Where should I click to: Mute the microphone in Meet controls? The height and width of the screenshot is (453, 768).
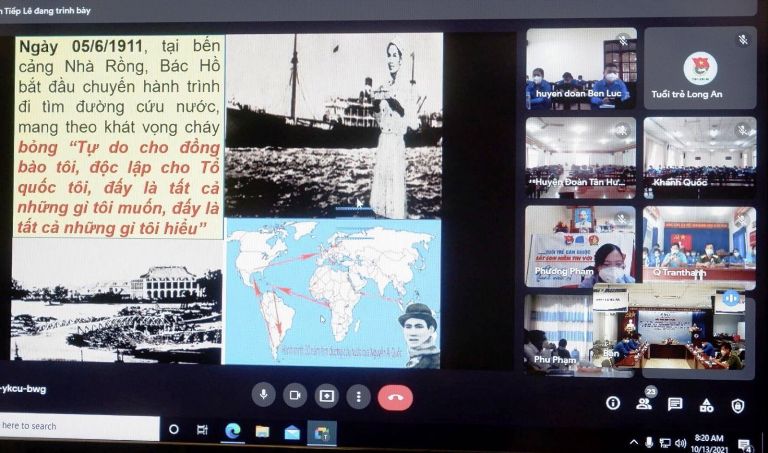[x=263, y=395]
